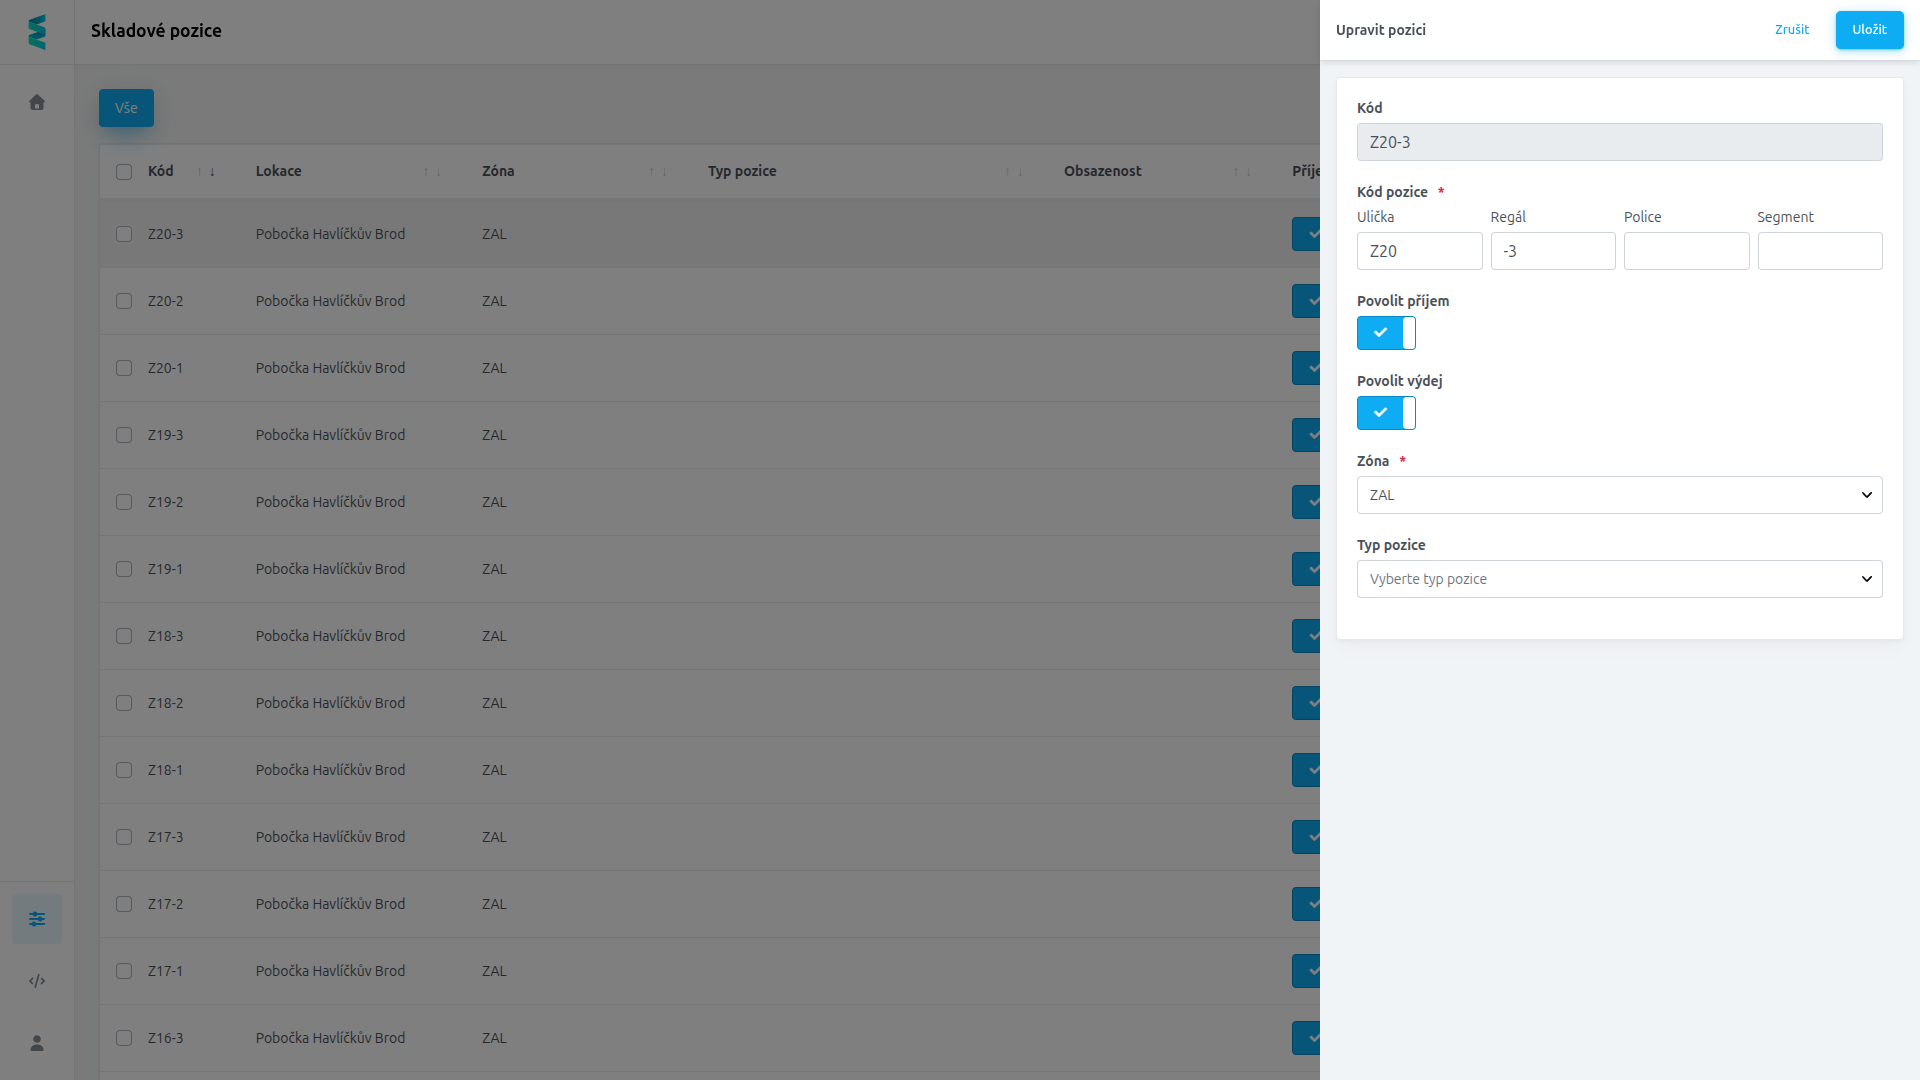Open the user profile icon in sidebar
Screen dimensions: 1920x1080
(x=37, y=1043)
